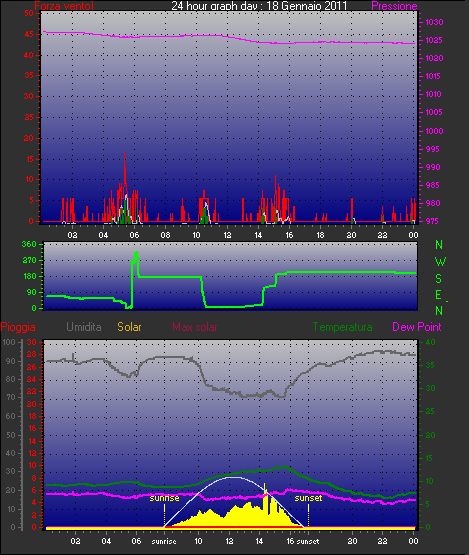This screenshot has height=555, width=469.
Task: Click the yellow sunset marker in the solar chart
Action: [308, 498]
